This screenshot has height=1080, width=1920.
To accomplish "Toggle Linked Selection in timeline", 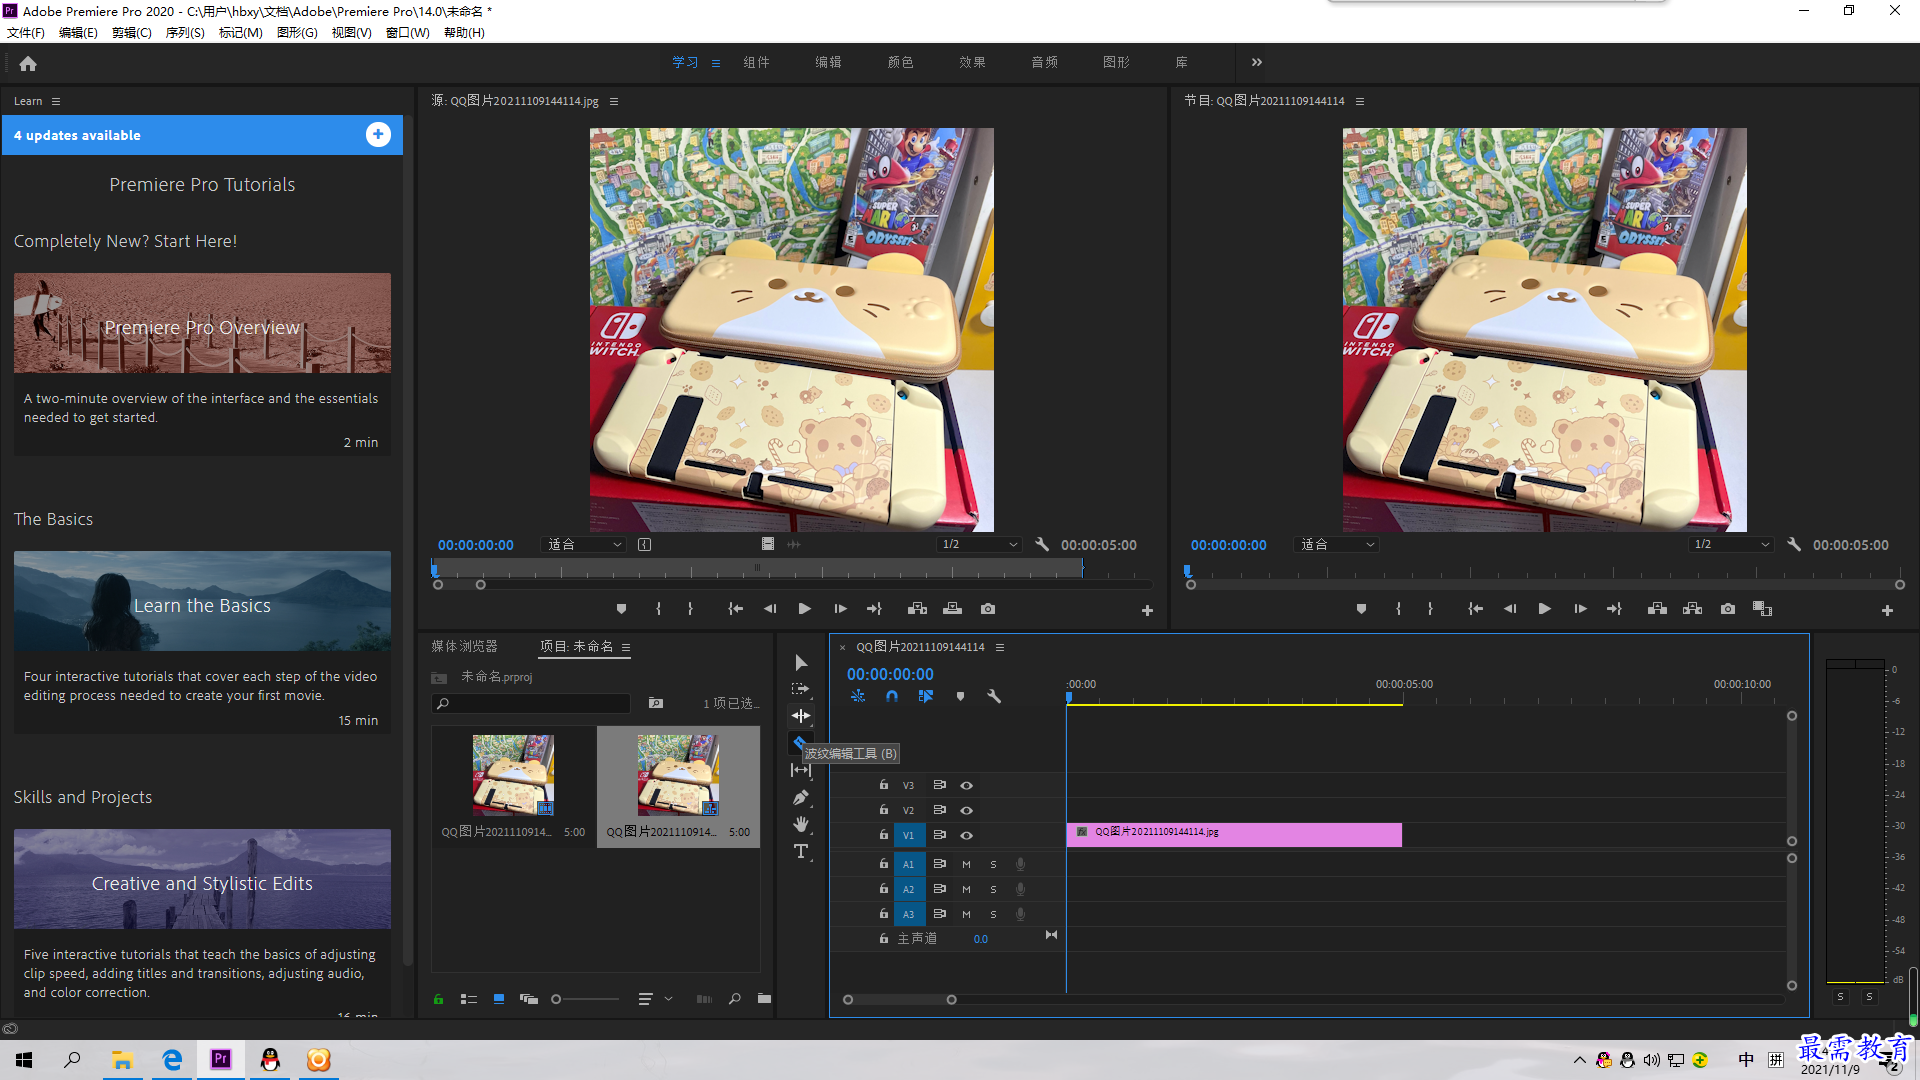I will (x=926, y=696).
